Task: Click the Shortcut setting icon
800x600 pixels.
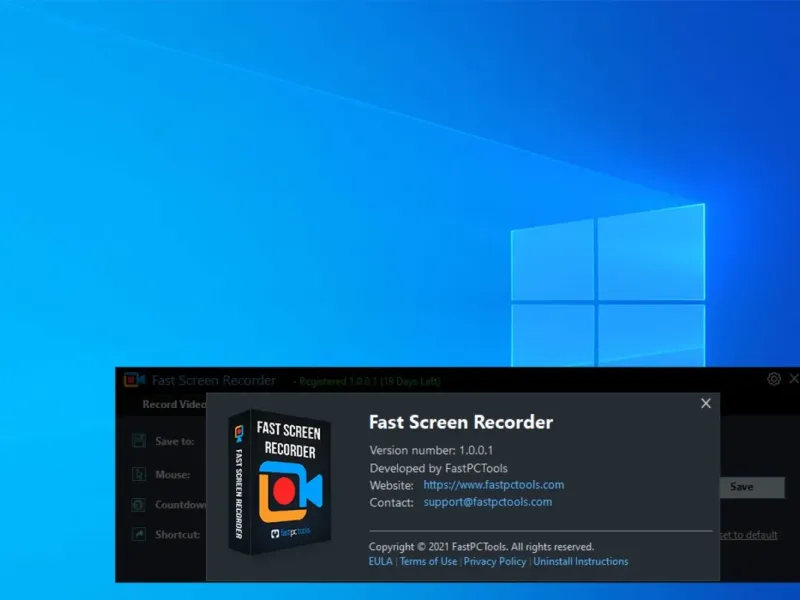Action: (139, 534)
